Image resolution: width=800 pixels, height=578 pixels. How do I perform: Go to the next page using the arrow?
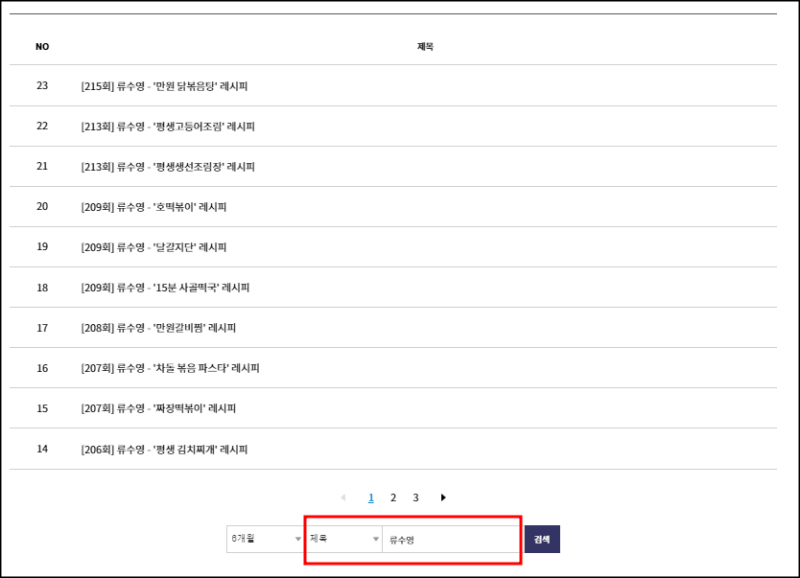point(443,496)
